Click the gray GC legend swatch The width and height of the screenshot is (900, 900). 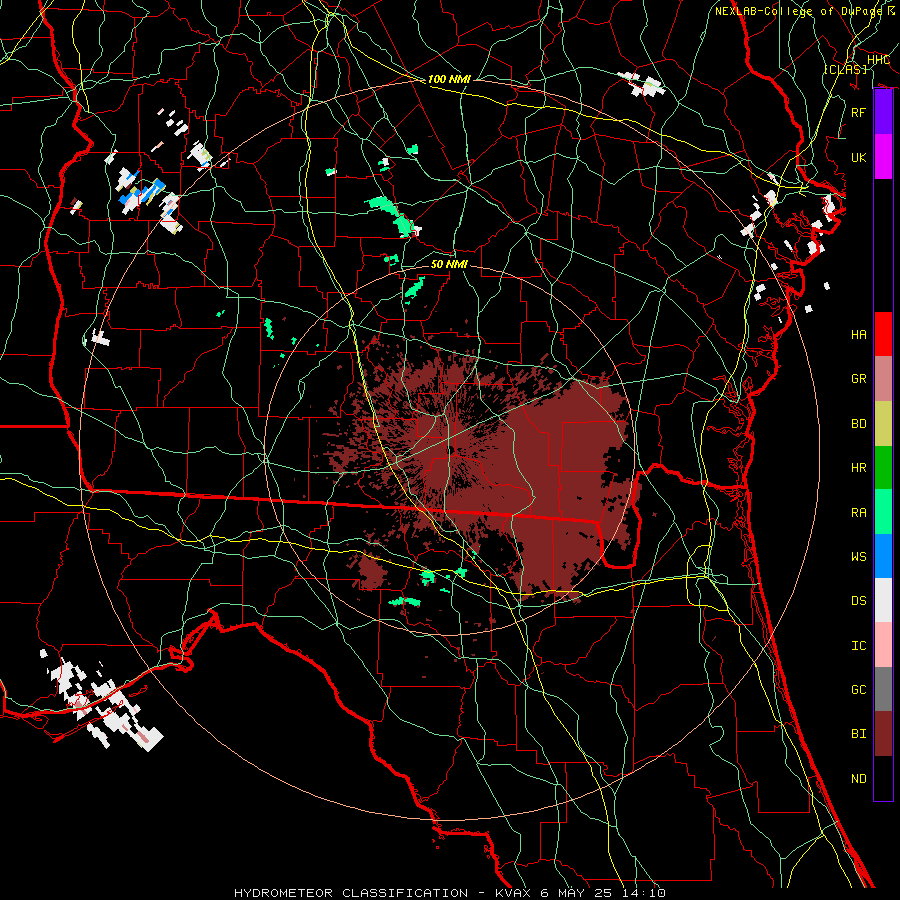coord(883,689)
